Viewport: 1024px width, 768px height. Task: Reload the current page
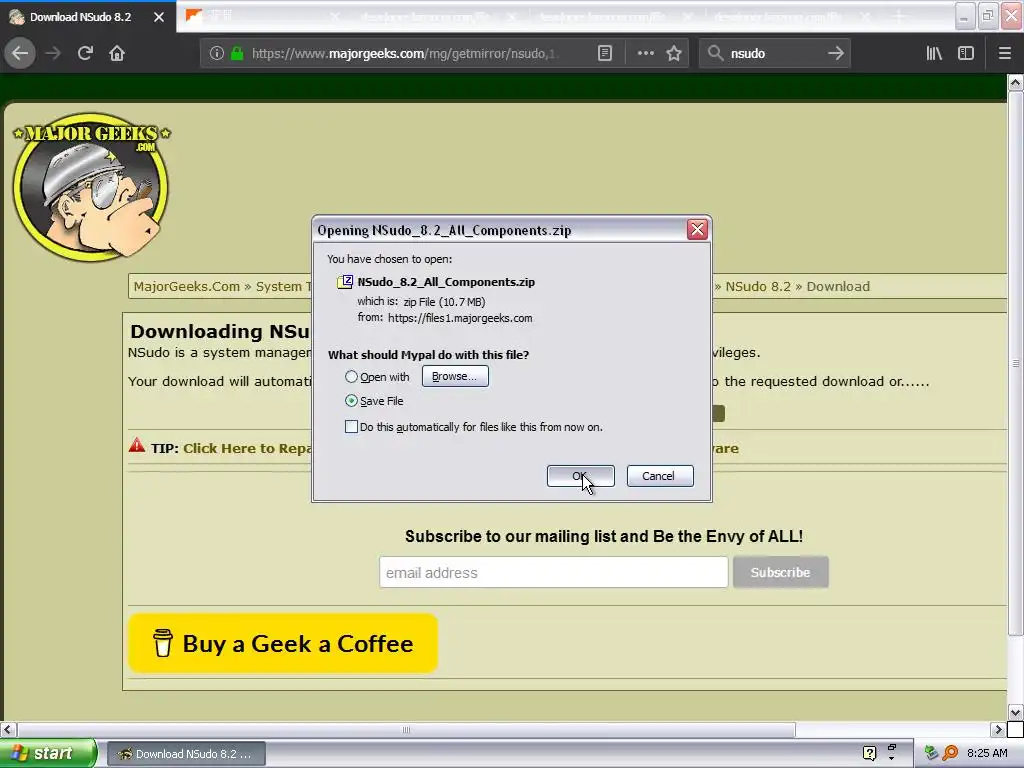[85, 53]
